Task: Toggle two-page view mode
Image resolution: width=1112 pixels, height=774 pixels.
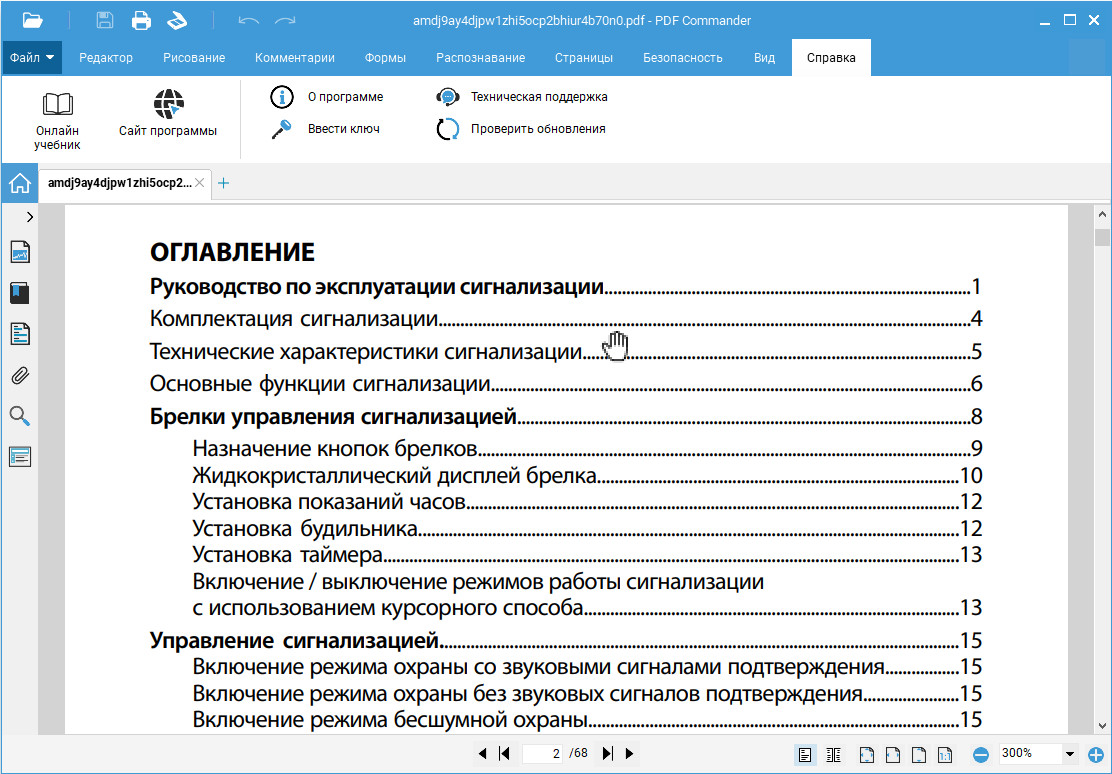Action: (833, 754)
